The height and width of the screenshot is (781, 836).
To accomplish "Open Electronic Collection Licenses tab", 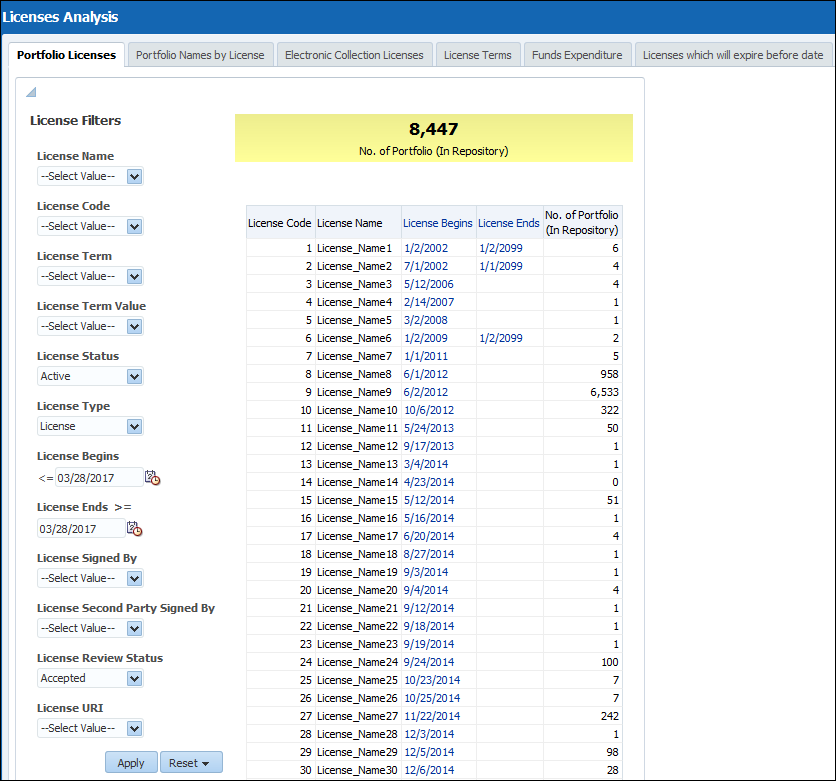I will (x=354, y=55).
